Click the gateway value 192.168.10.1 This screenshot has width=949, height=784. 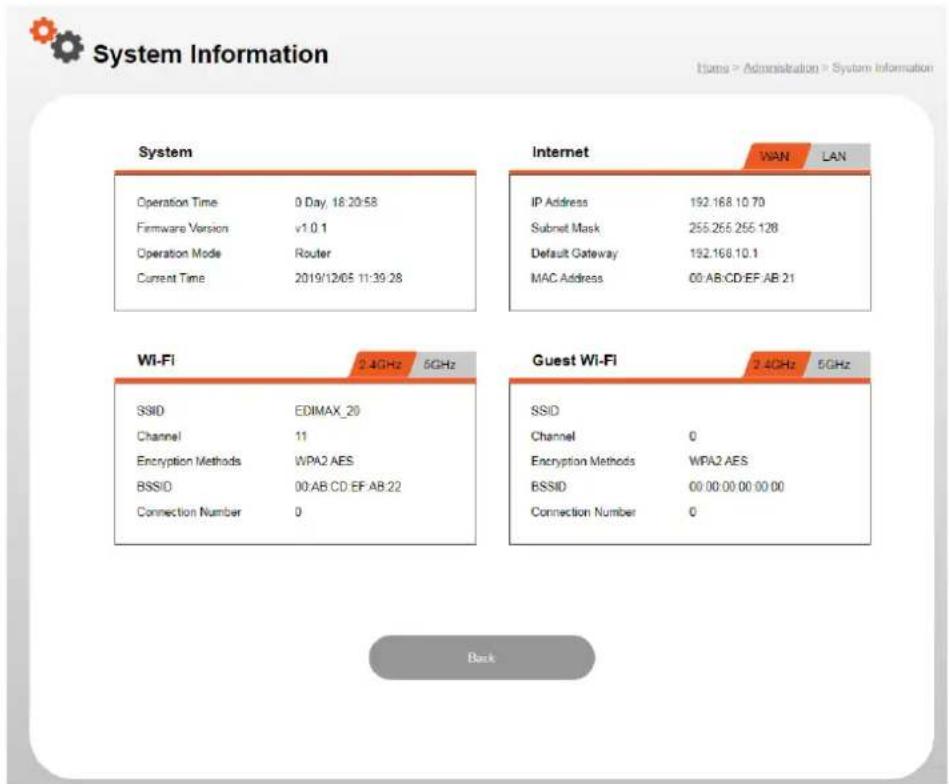[724, 253]
